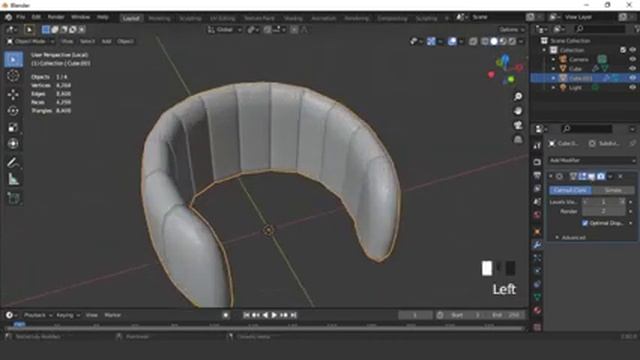Toggle eye icon for Cube row

pyautogui.click(x=632, y=69)
